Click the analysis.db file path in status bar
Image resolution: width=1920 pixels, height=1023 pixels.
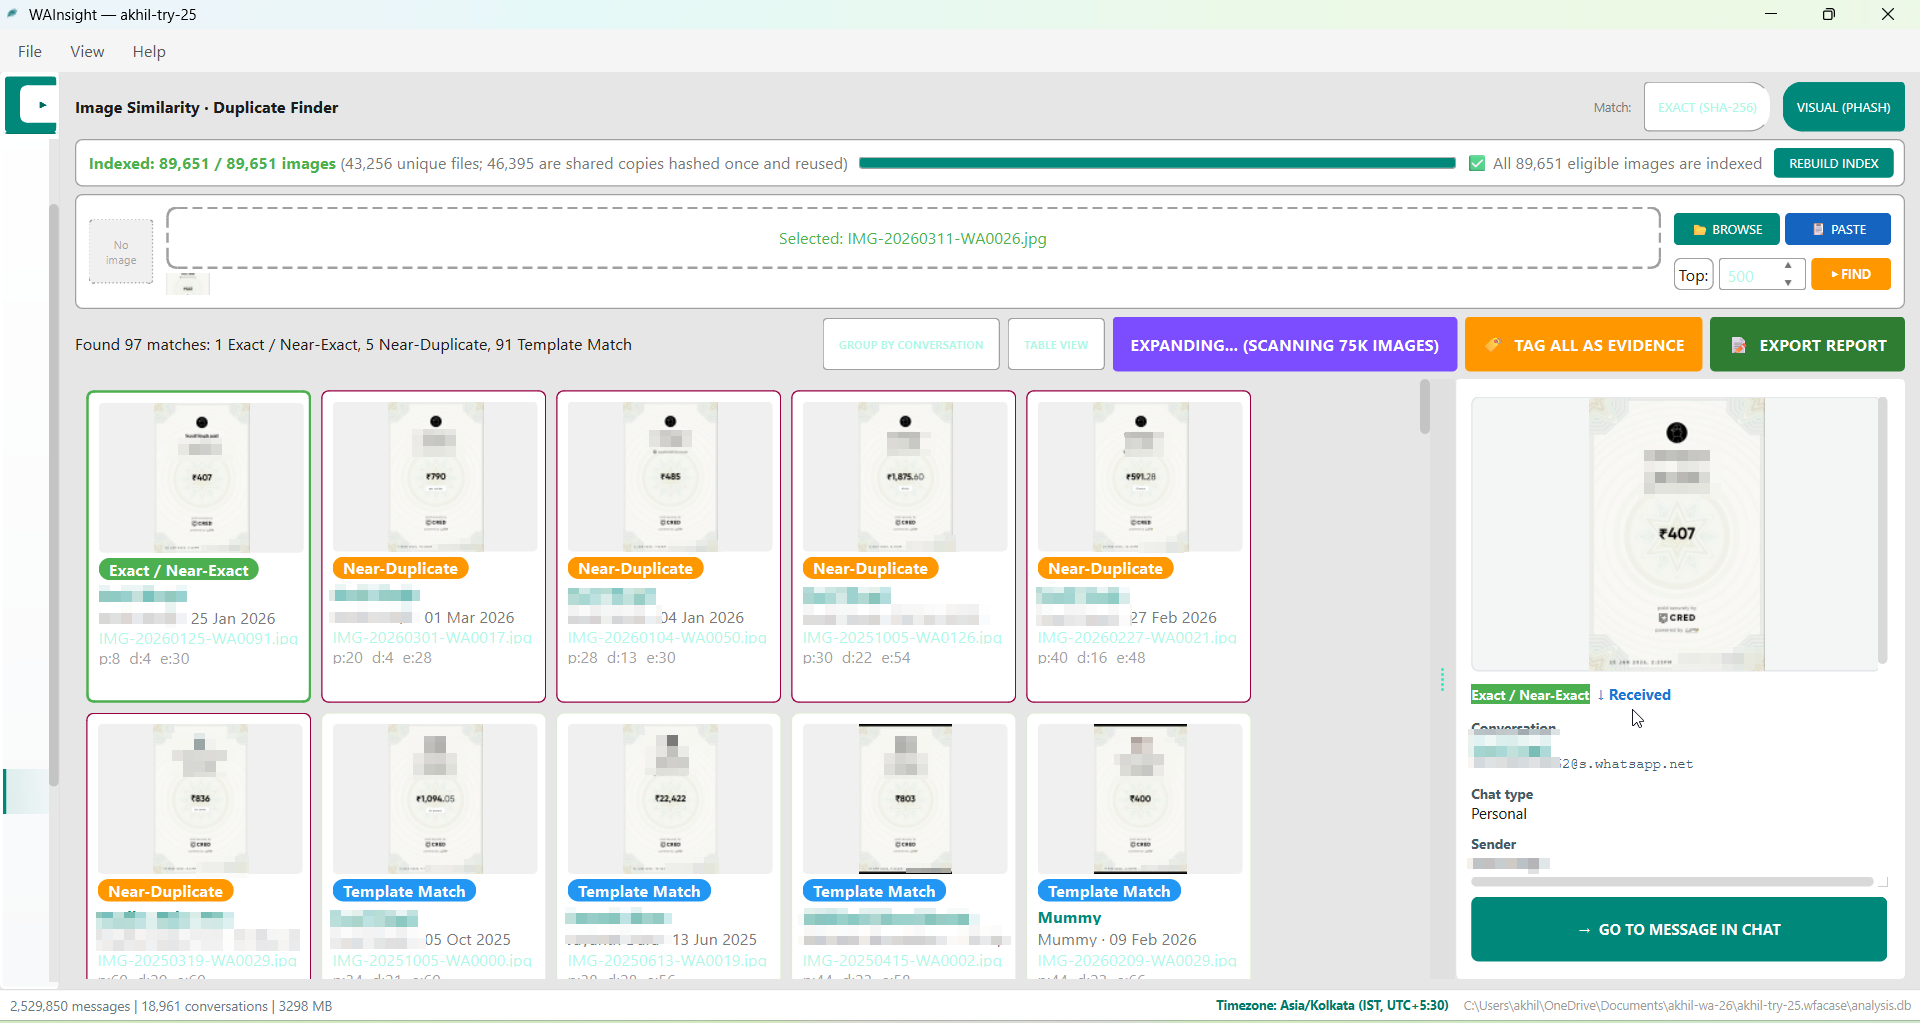(1687, 1005)
